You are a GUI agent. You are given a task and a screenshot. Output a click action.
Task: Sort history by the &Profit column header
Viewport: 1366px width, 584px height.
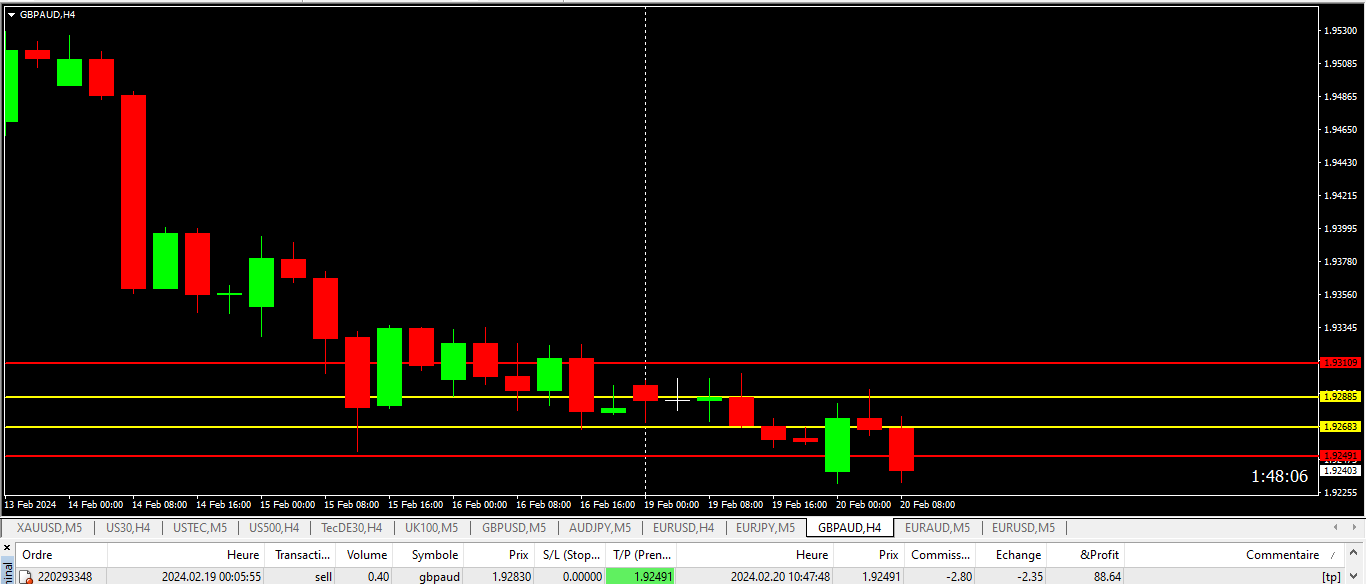(x=1100, y=554)
